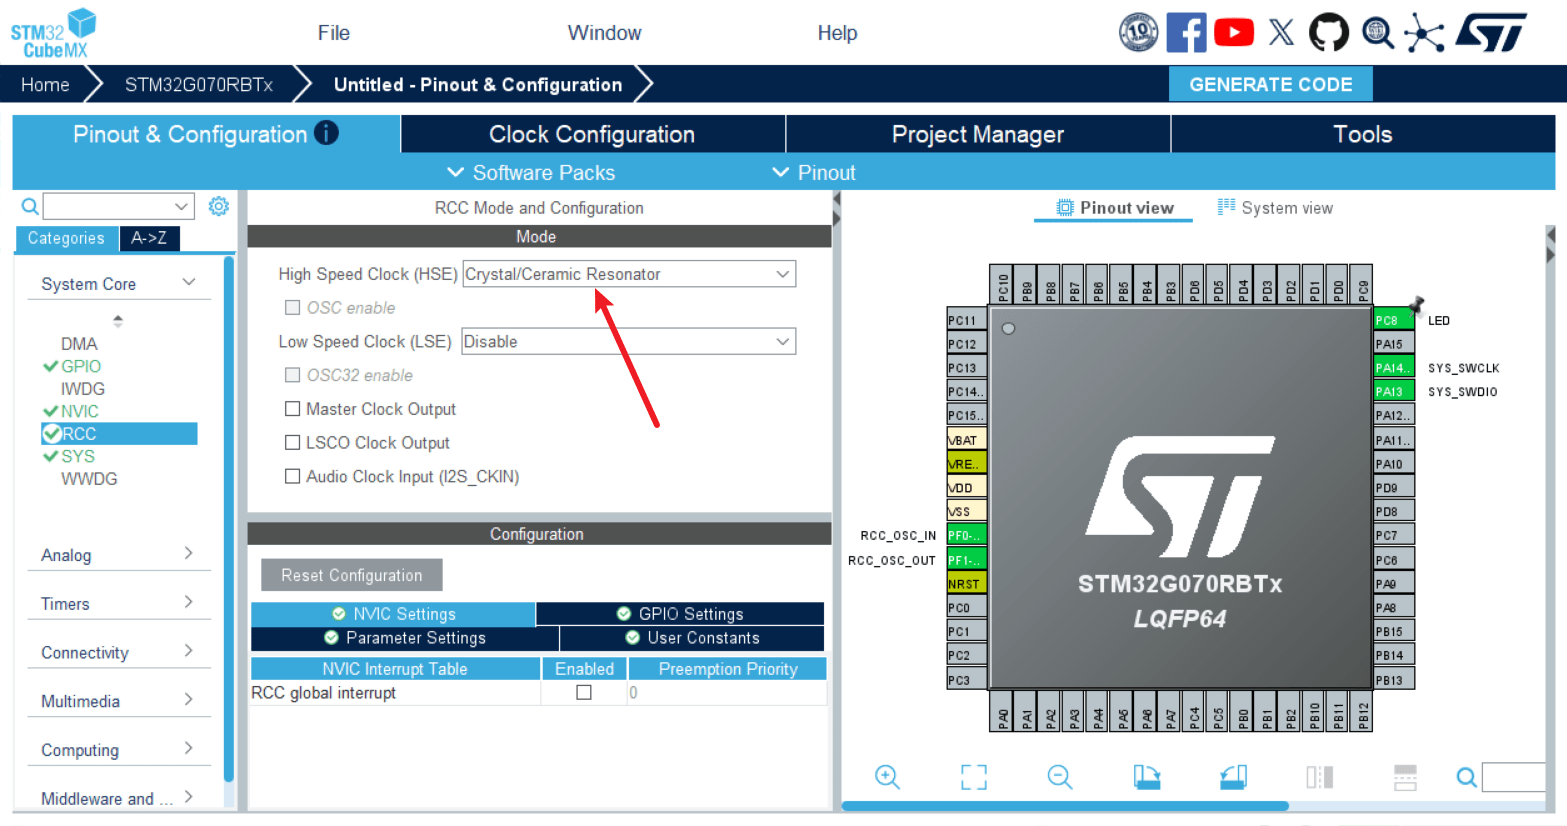This screenshot has height=826, width=1567.
Task: Enable the Master Clock Output checkbox
Action: coord(293,409)
